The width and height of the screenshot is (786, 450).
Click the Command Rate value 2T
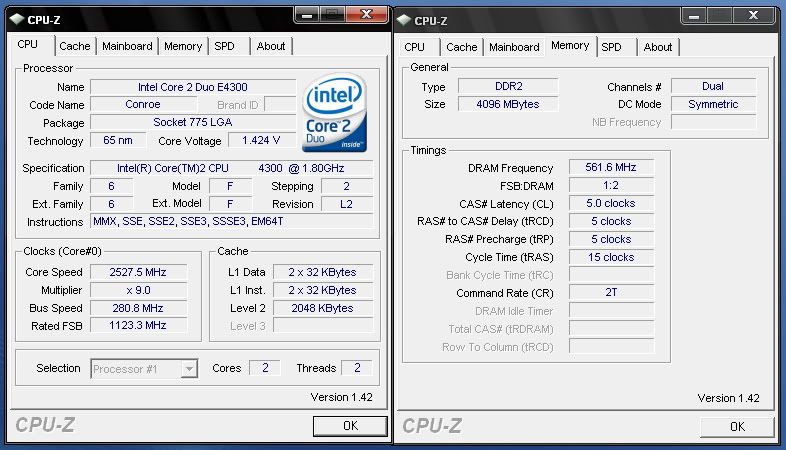pos(612,293)
